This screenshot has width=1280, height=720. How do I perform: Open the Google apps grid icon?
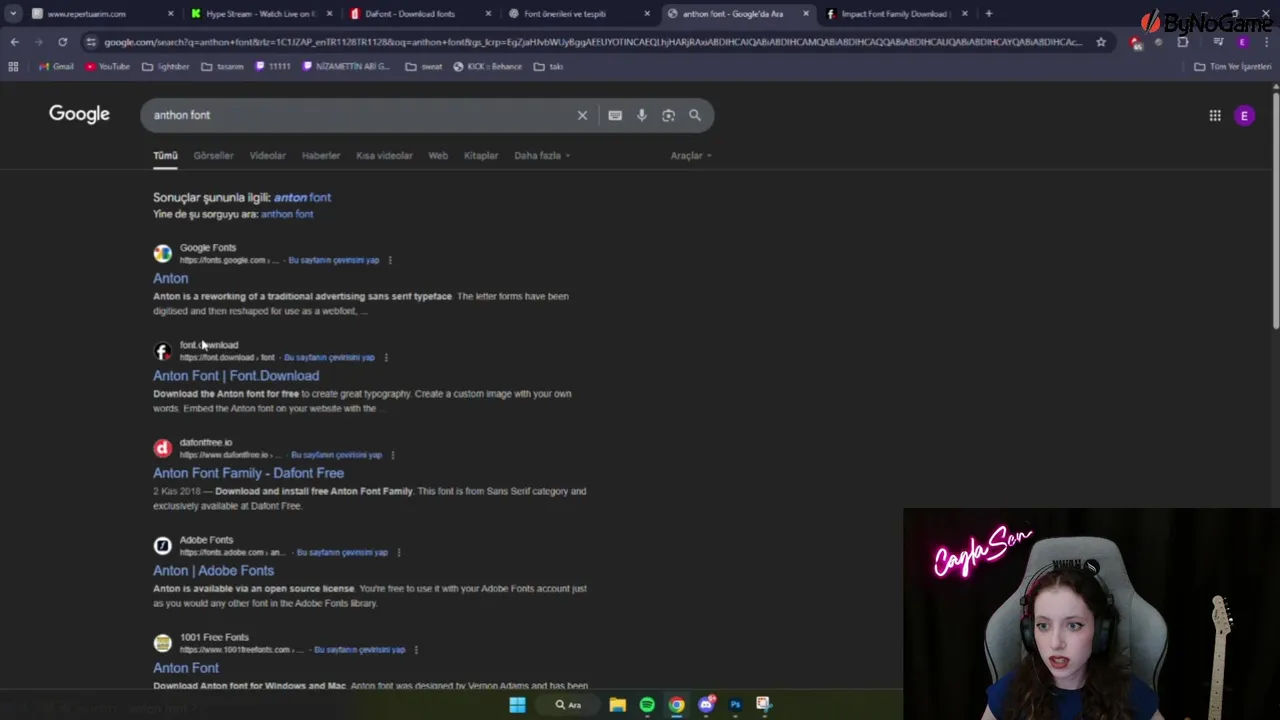(x=1215, y=116)
